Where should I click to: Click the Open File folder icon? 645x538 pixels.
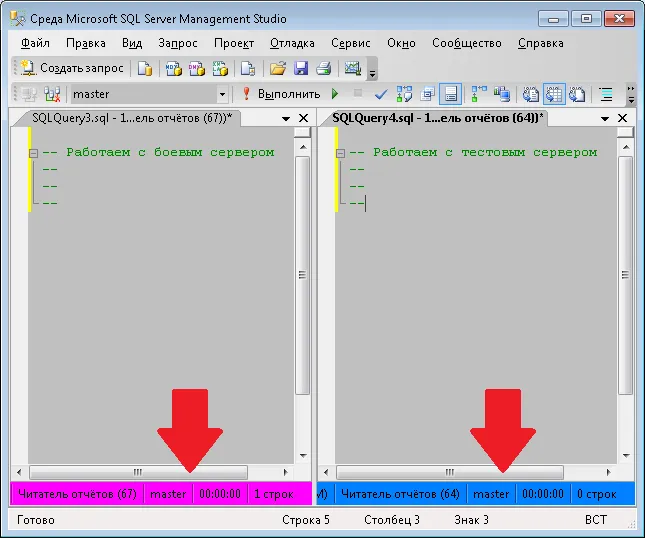[x=278, y=68]
